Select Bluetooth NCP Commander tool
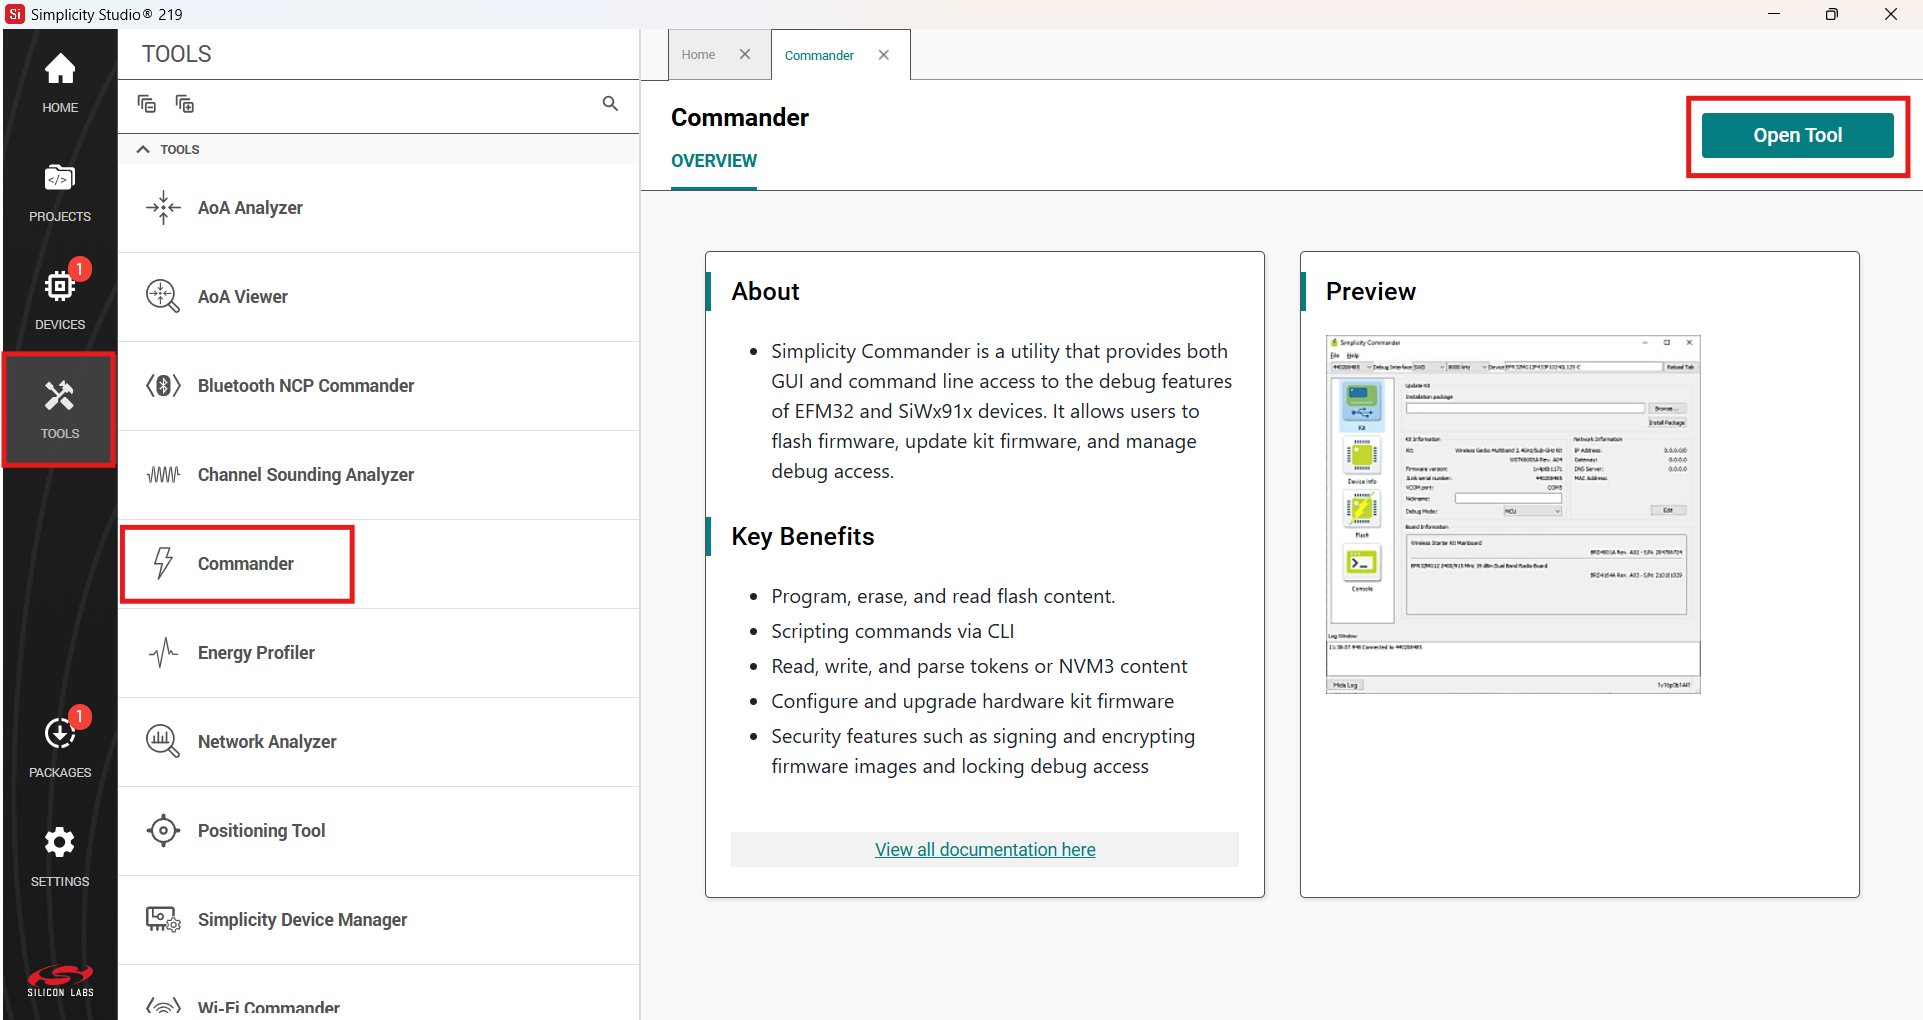This screenshot has width=1923, height=1020. pyautogui.click(x=305, y=386)
